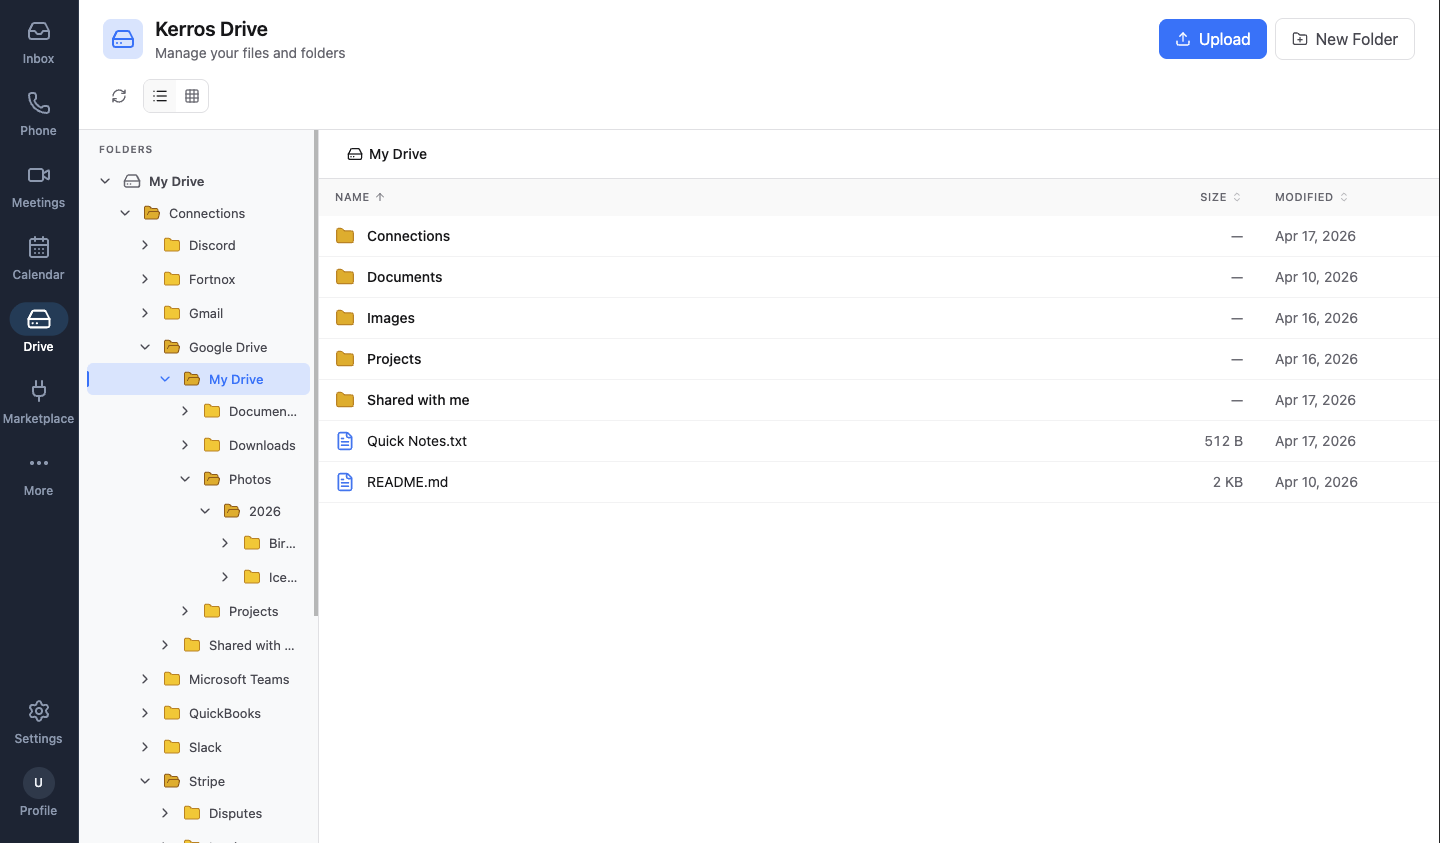Open the Calendar app icon
Screen dimensions: 1440x843
click(38, 256)
